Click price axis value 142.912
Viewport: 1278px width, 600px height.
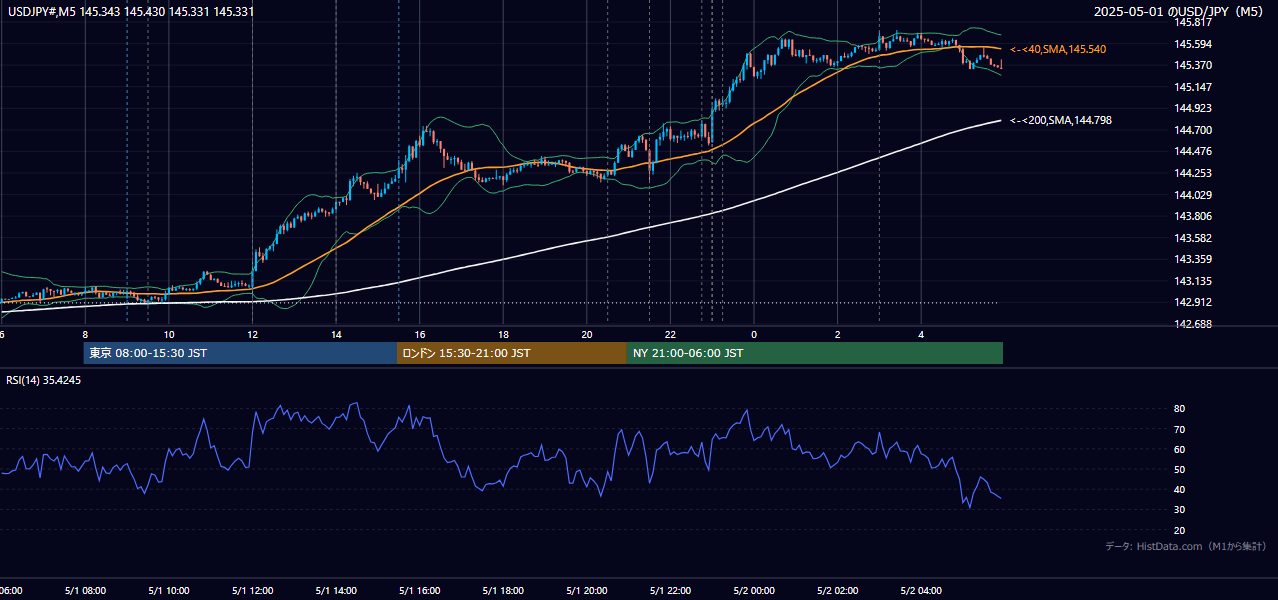1192,302
